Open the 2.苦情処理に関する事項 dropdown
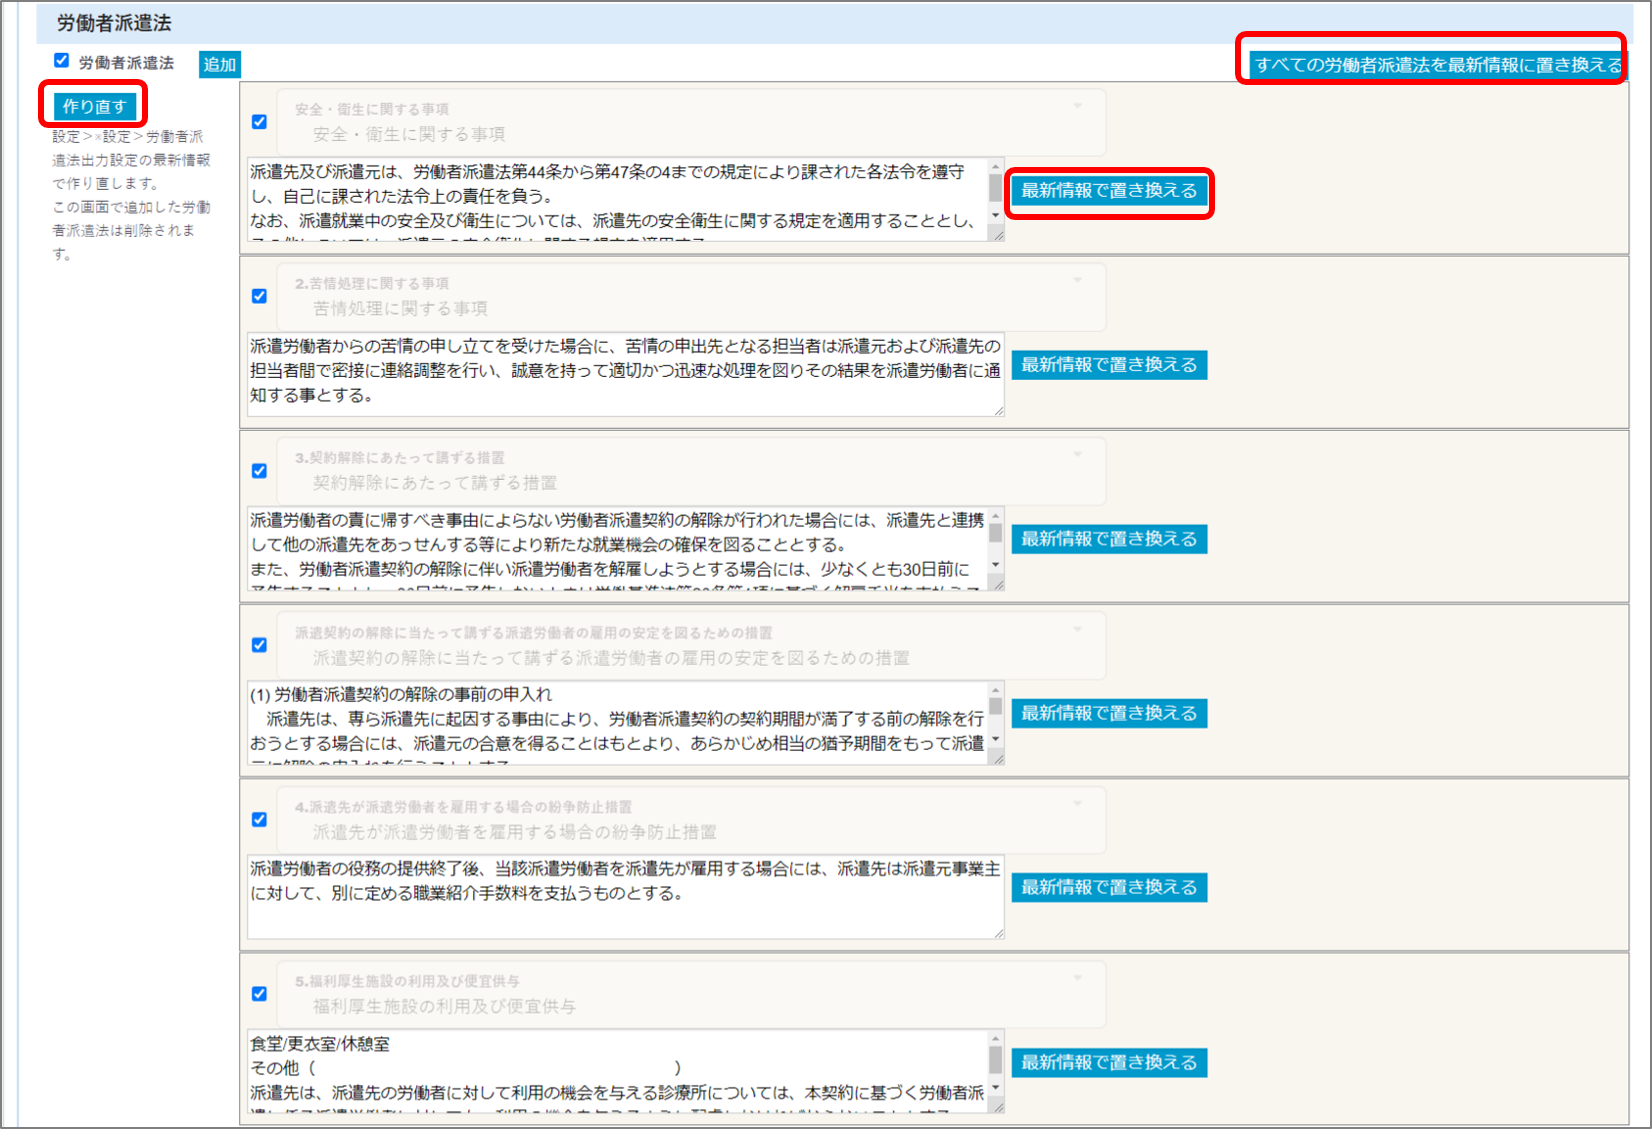The height and width of the screenshot is (1129, 1652). point(691,297)
